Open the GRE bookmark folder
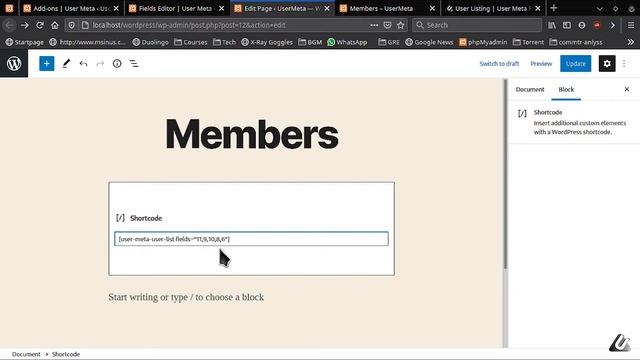The height and width of the screenshot is (360, 640). (x=389, y=42)
